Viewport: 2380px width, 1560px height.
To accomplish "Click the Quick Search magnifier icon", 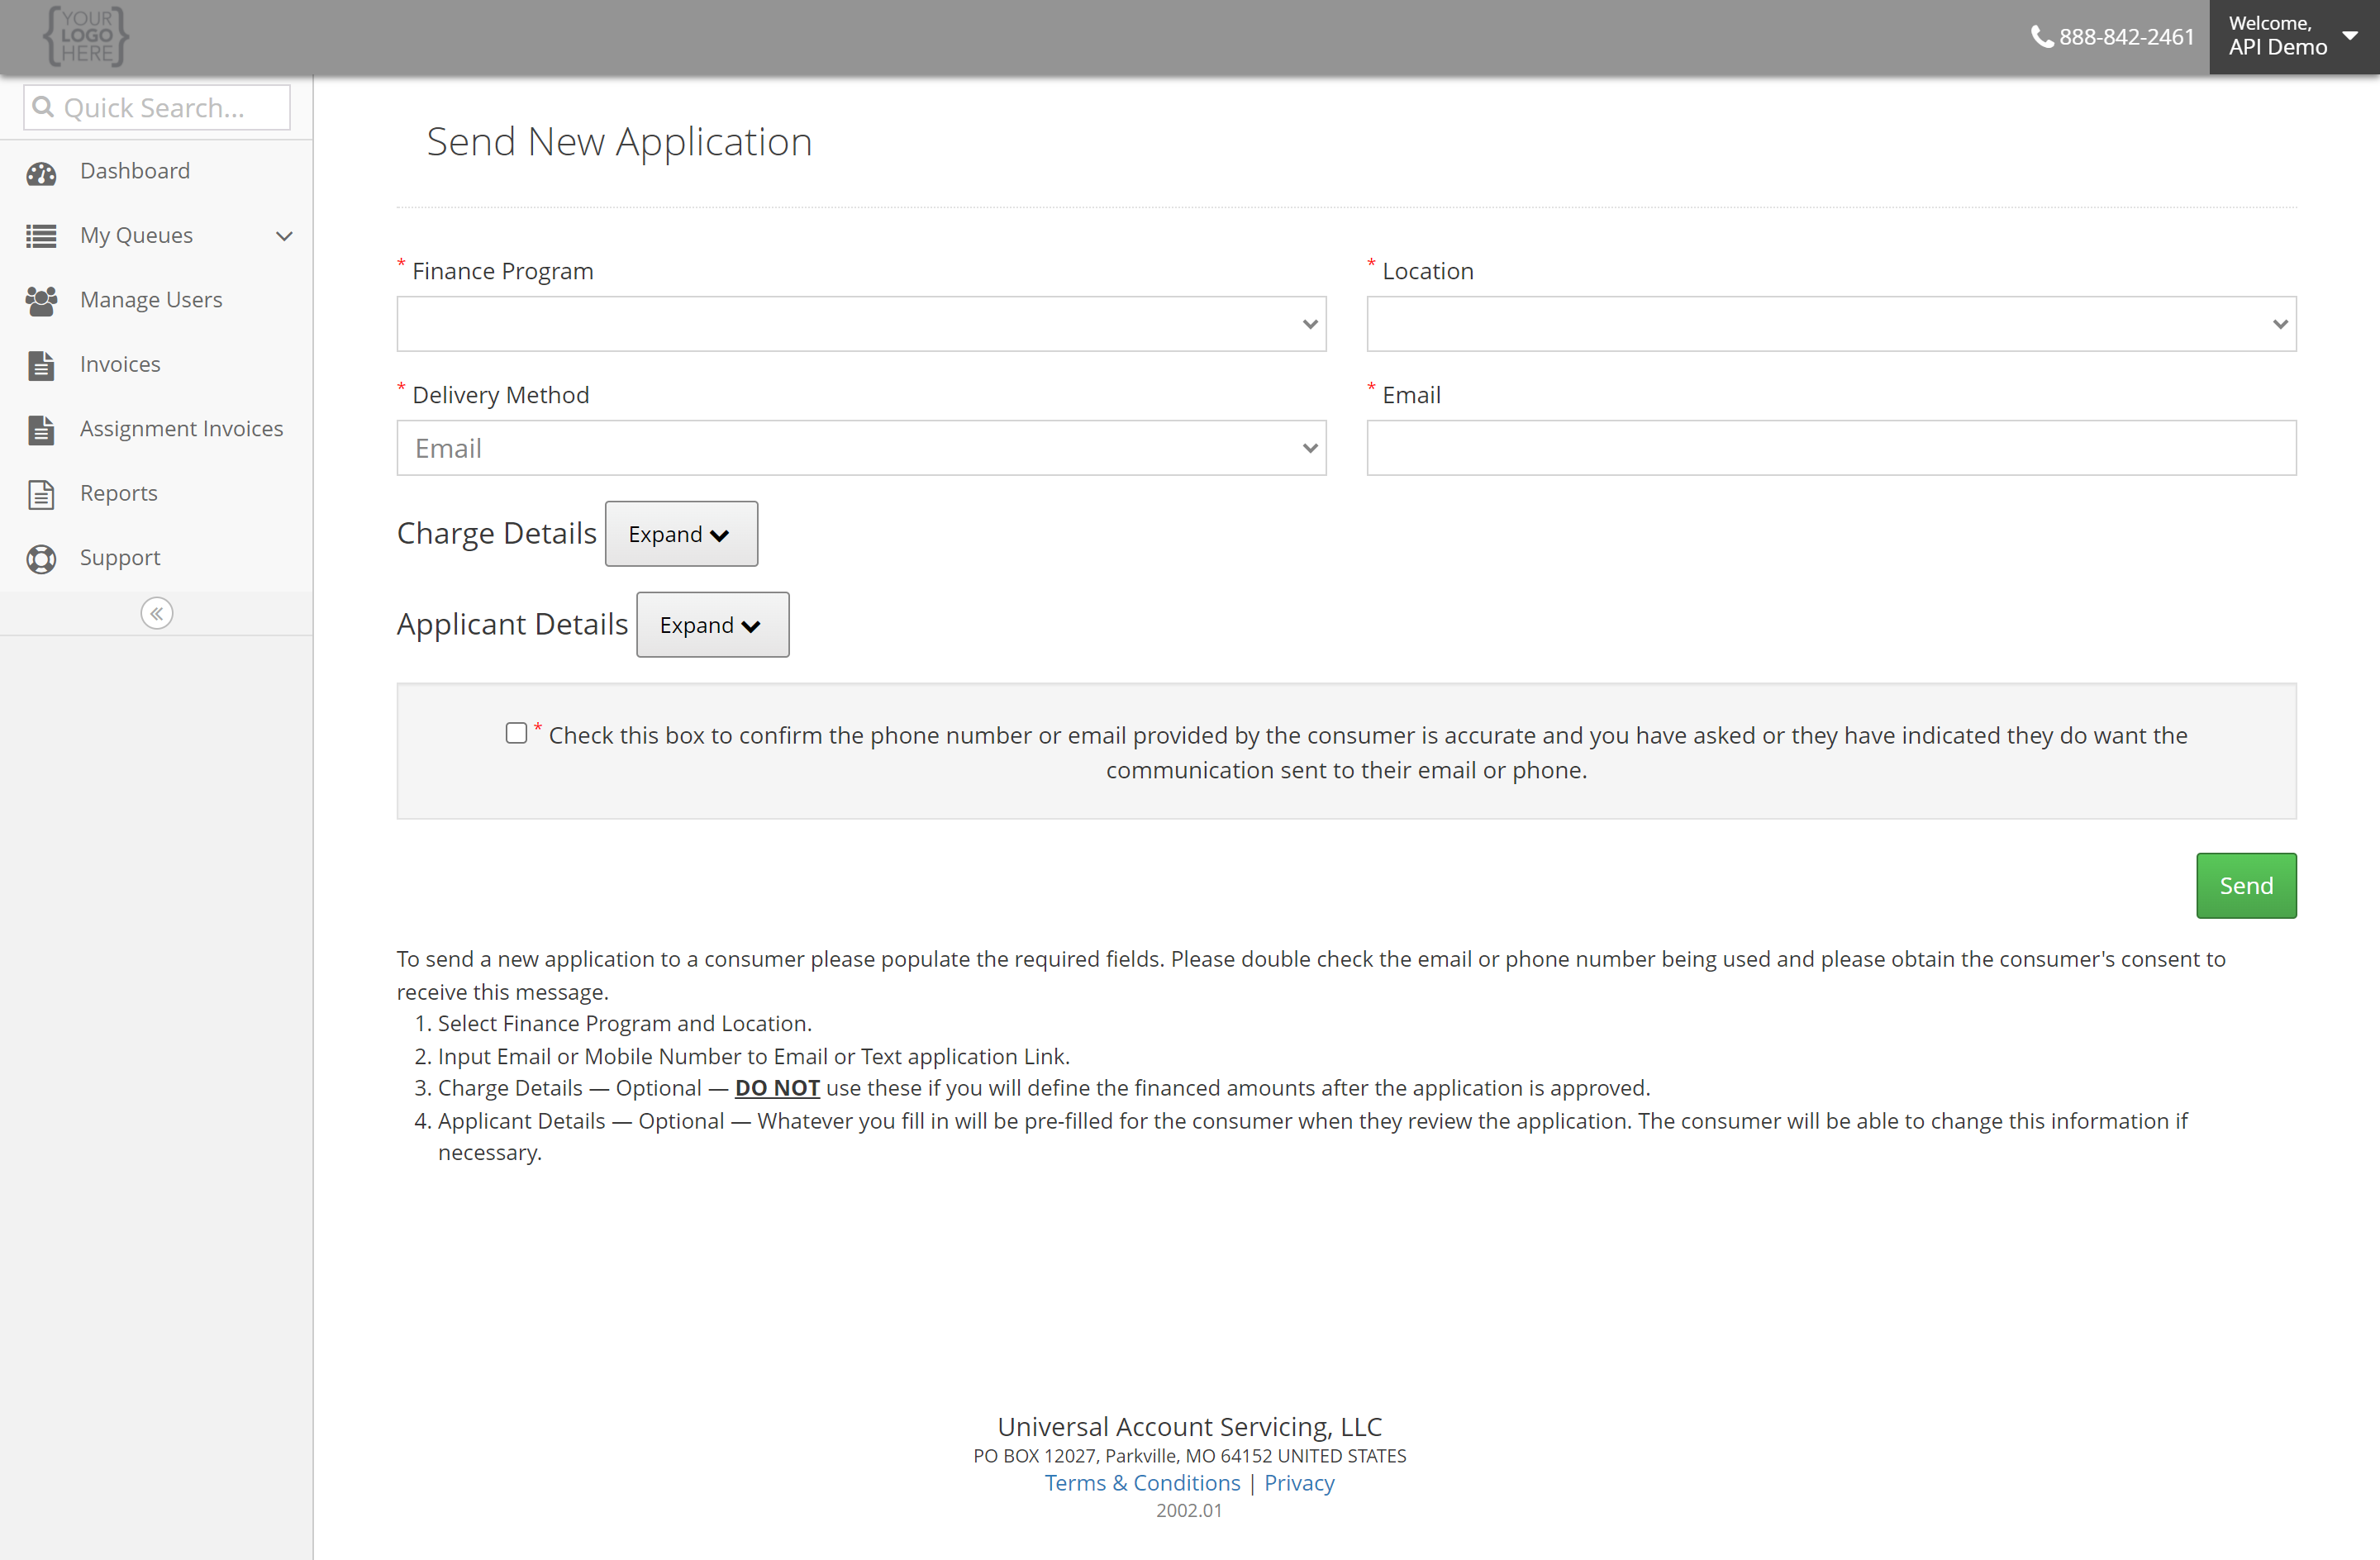I will 43,106.
